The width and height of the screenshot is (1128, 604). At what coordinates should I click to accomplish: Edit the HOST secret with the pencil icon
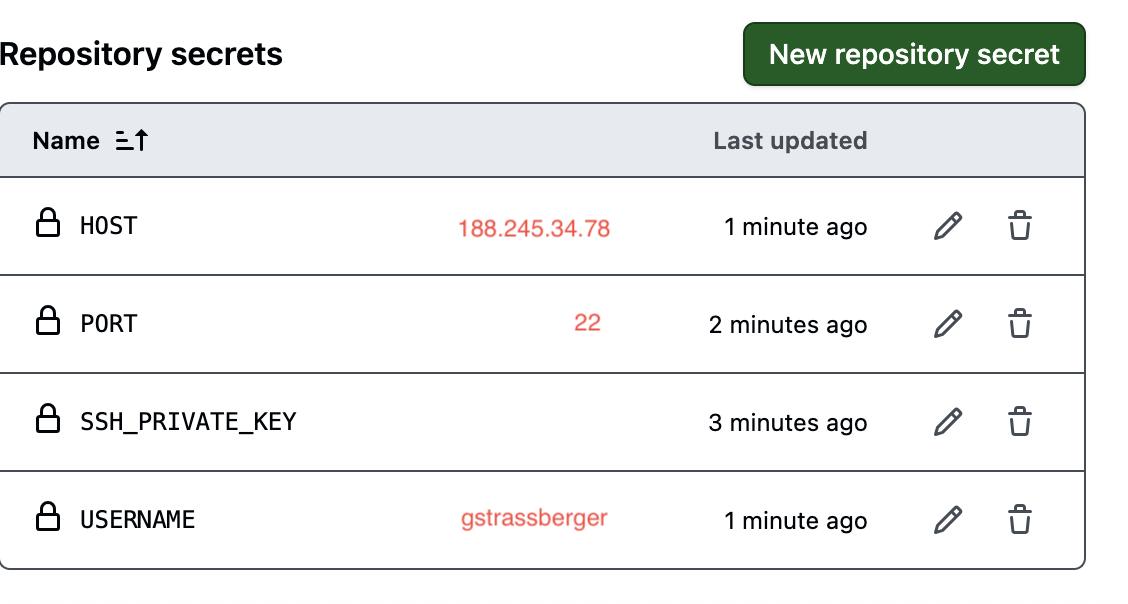tap(946, 226)
